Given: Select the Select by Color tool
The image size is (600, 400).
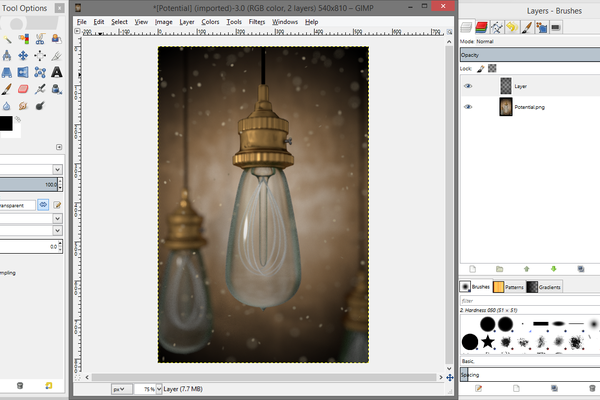Looking at the screenshot, I should [x=23, y=39].
